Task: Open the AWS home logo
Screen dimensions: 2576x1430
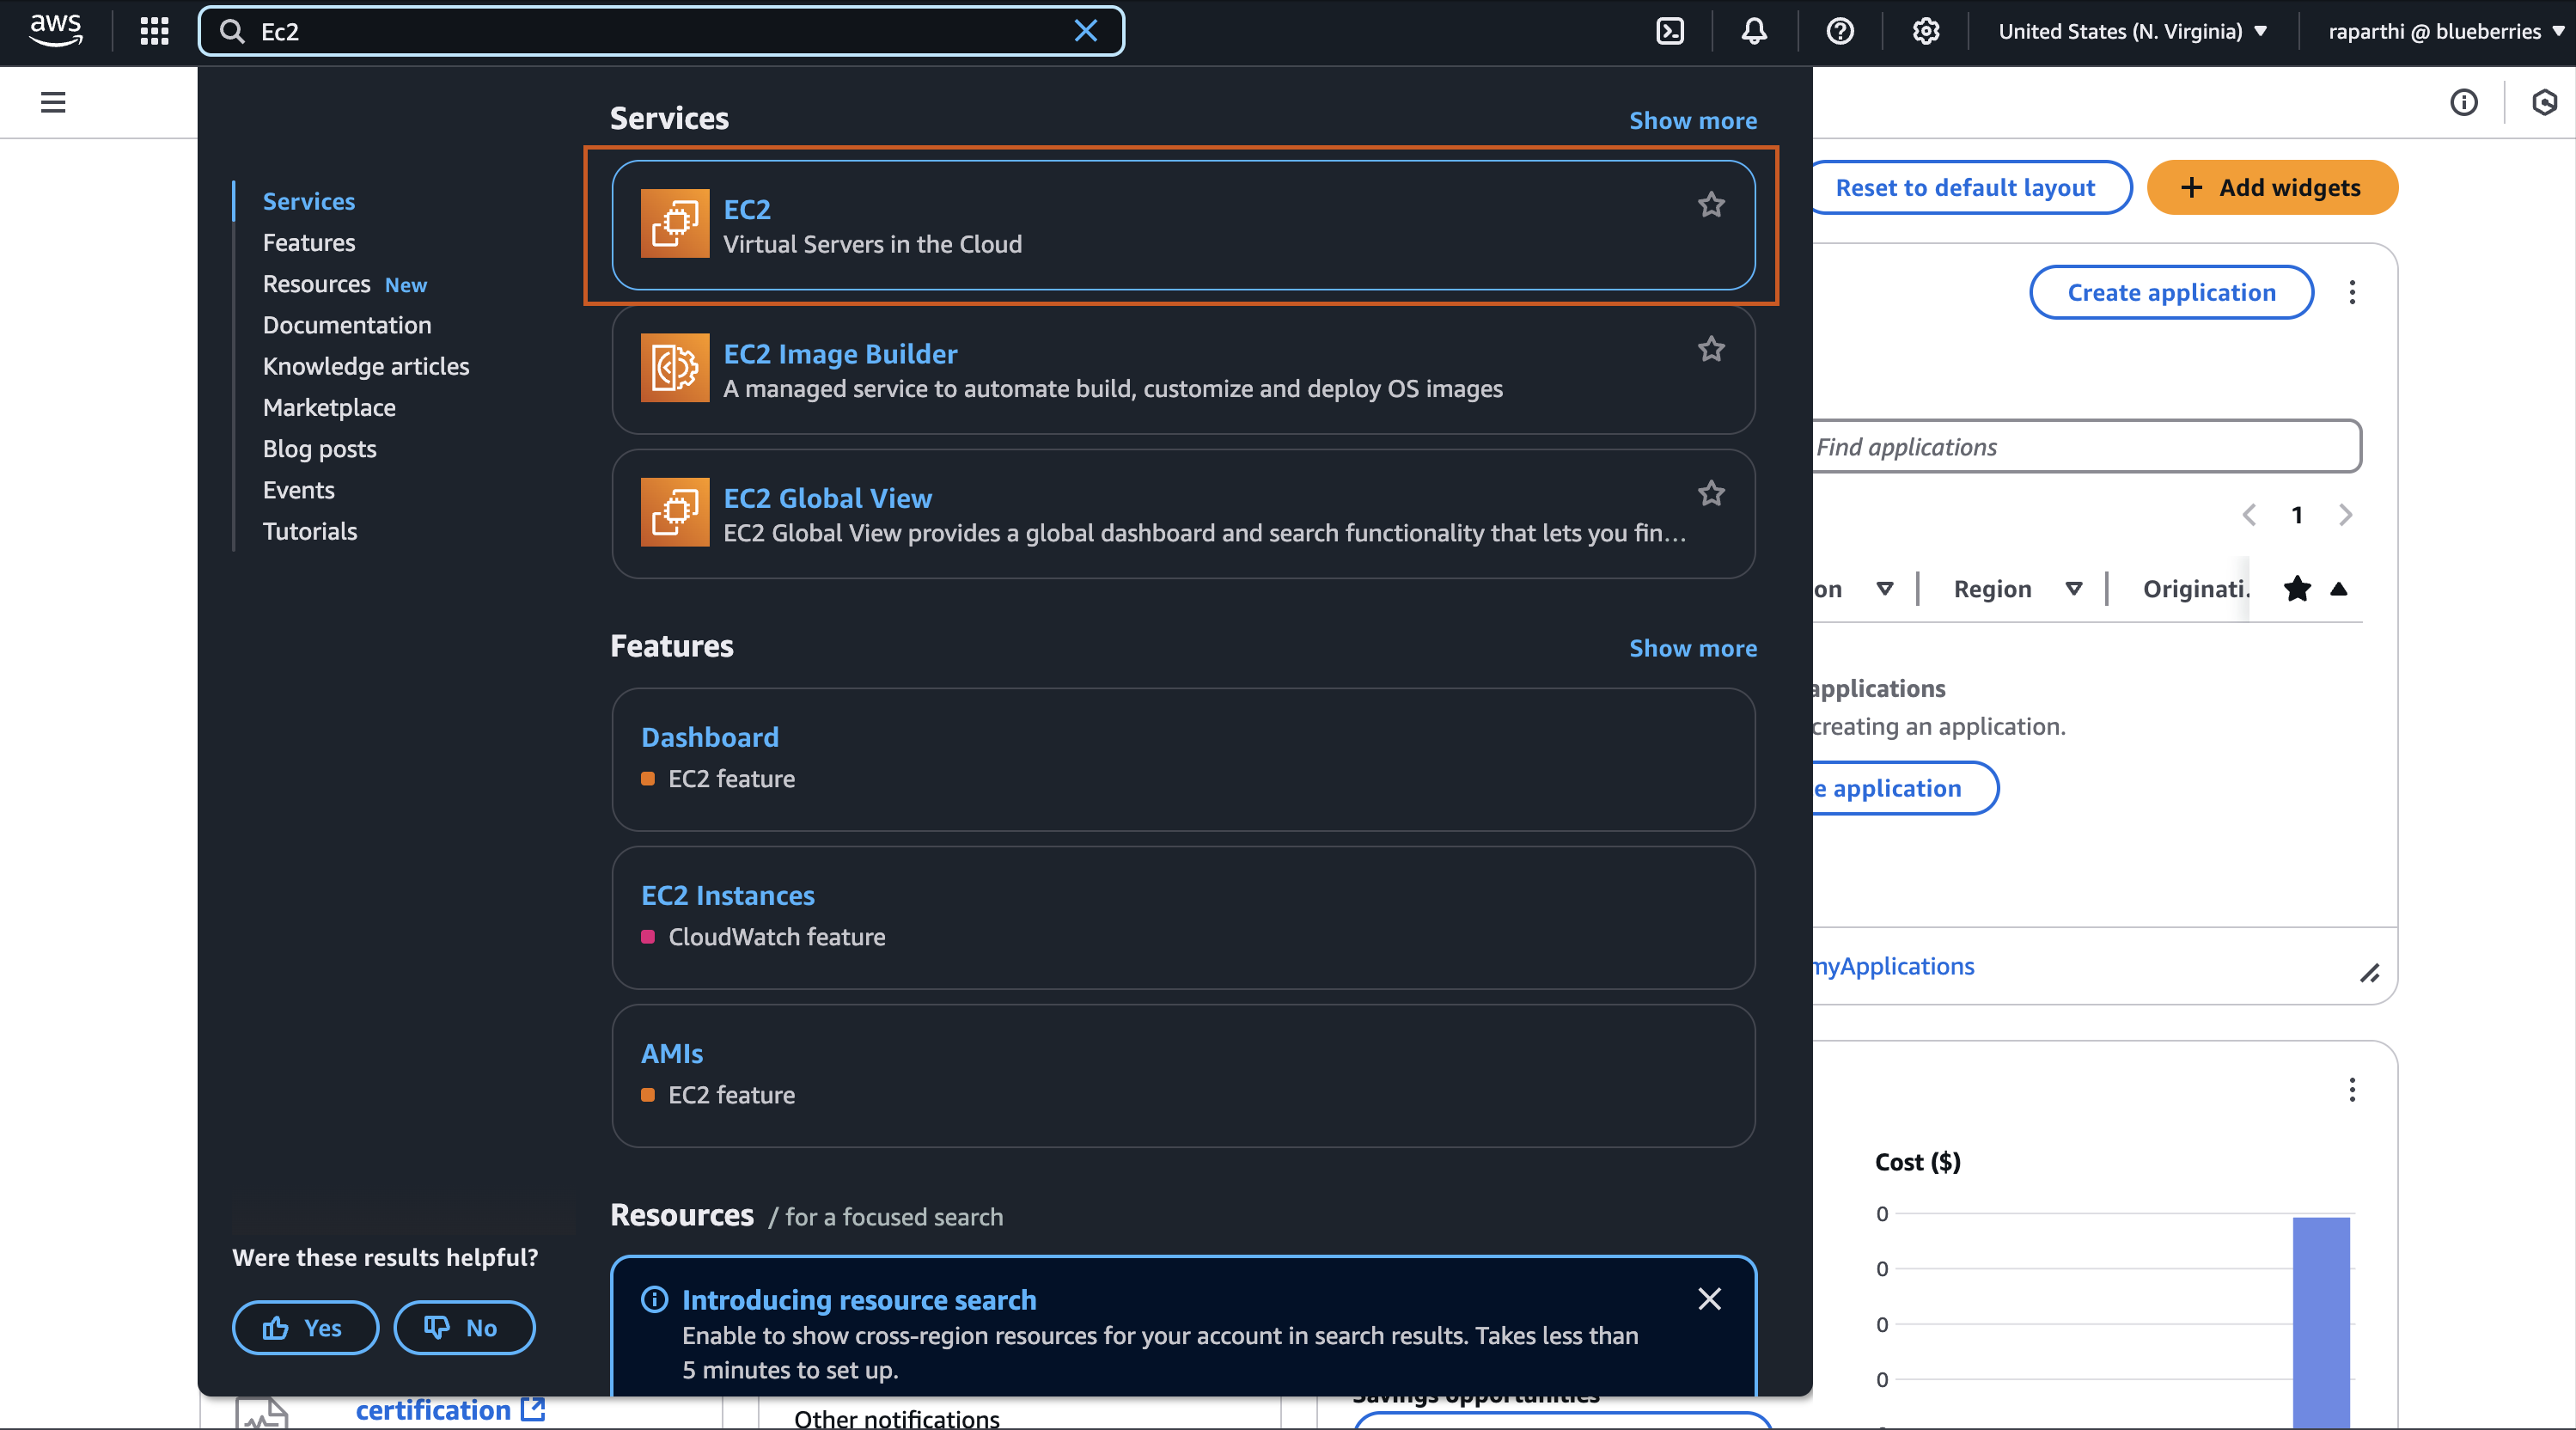Action: pyautogui.click(x=55, y=31)
